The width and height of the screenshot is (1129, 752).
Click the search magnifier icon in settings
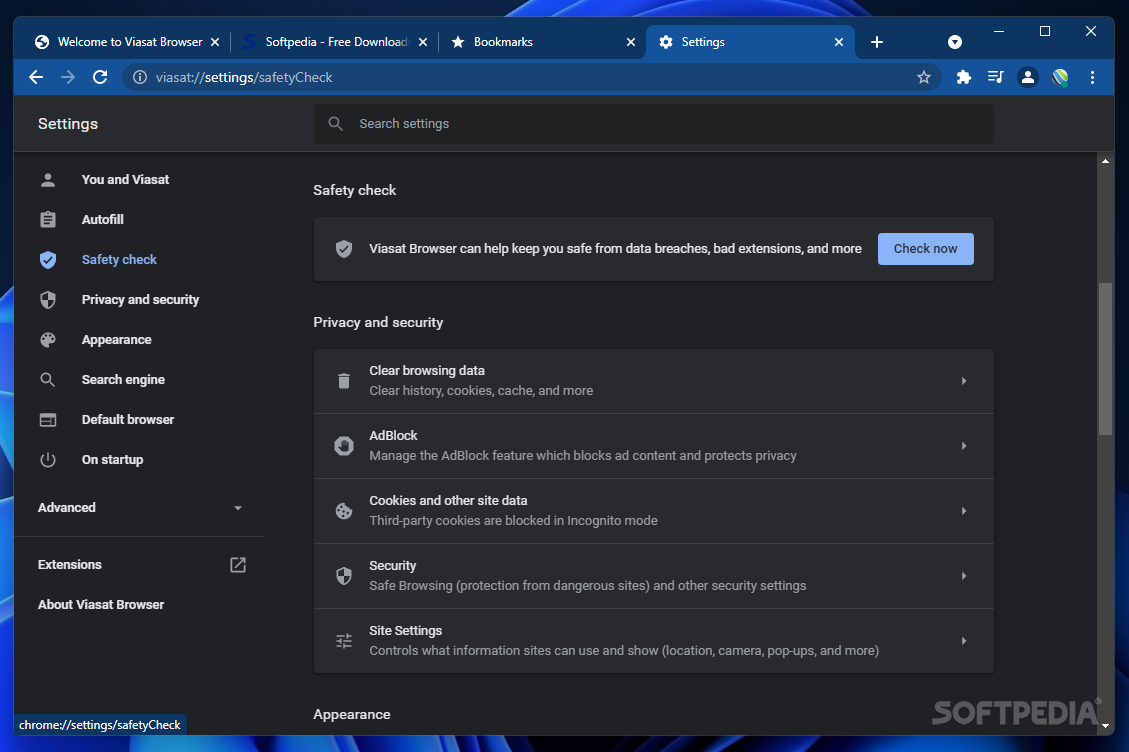pyautogui.click(x=335, y=124)
